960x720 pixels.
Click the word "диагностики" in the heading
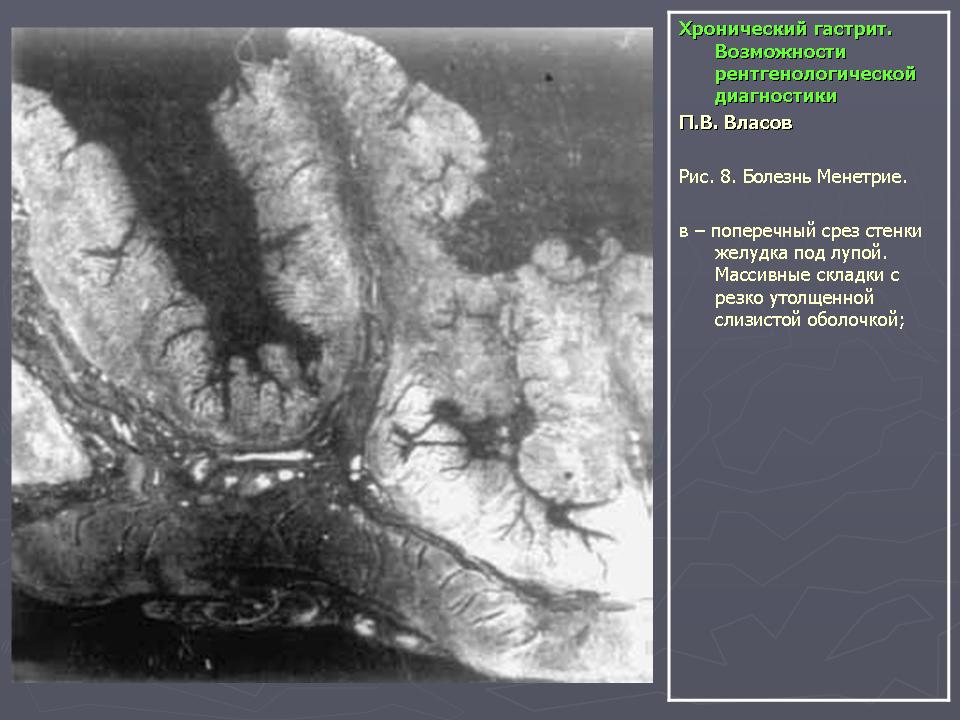click(x=776, y=96)
